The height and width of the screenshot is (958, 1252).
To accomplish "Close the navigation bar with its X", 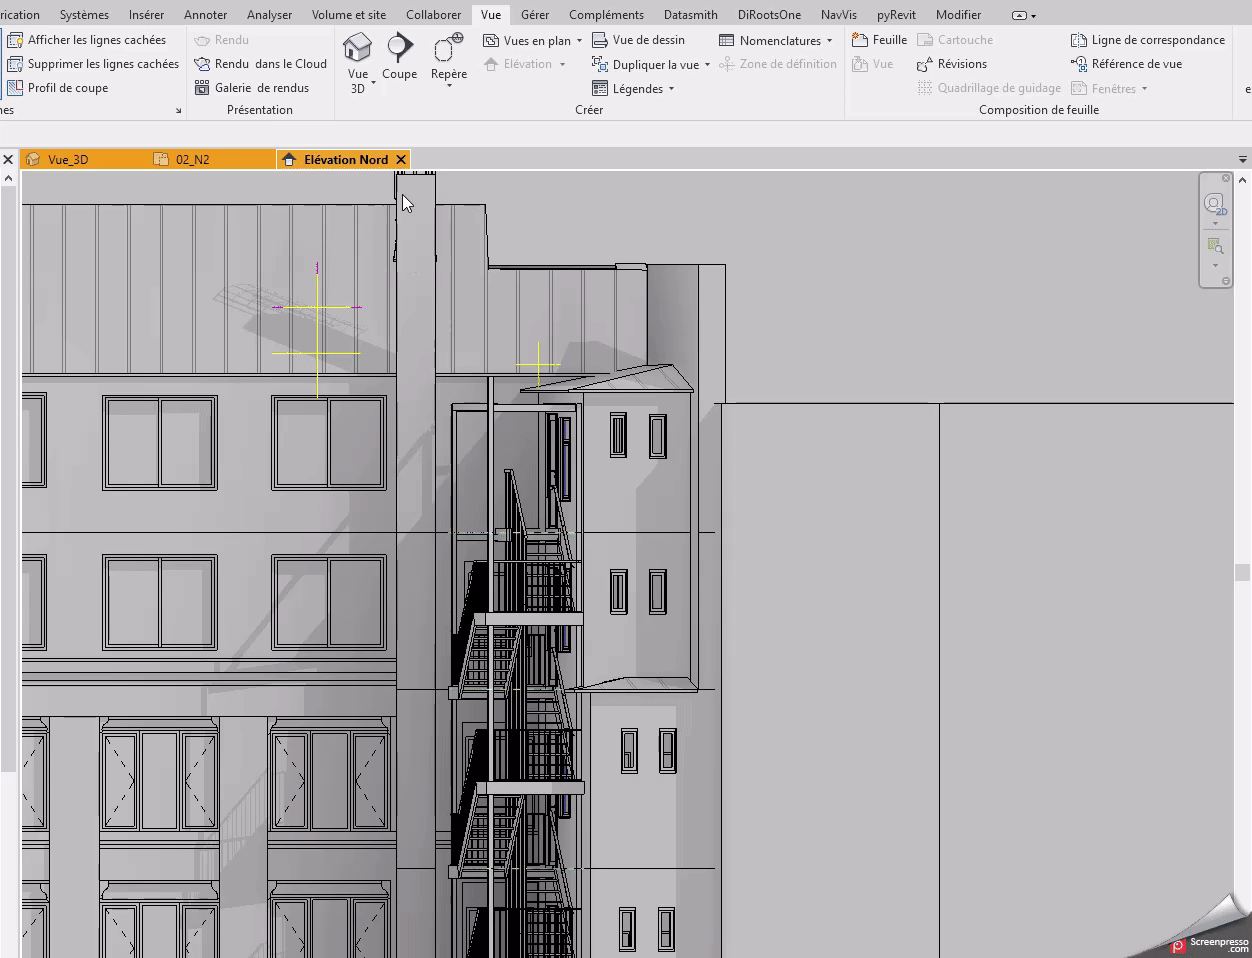I will pos(1226,178).
